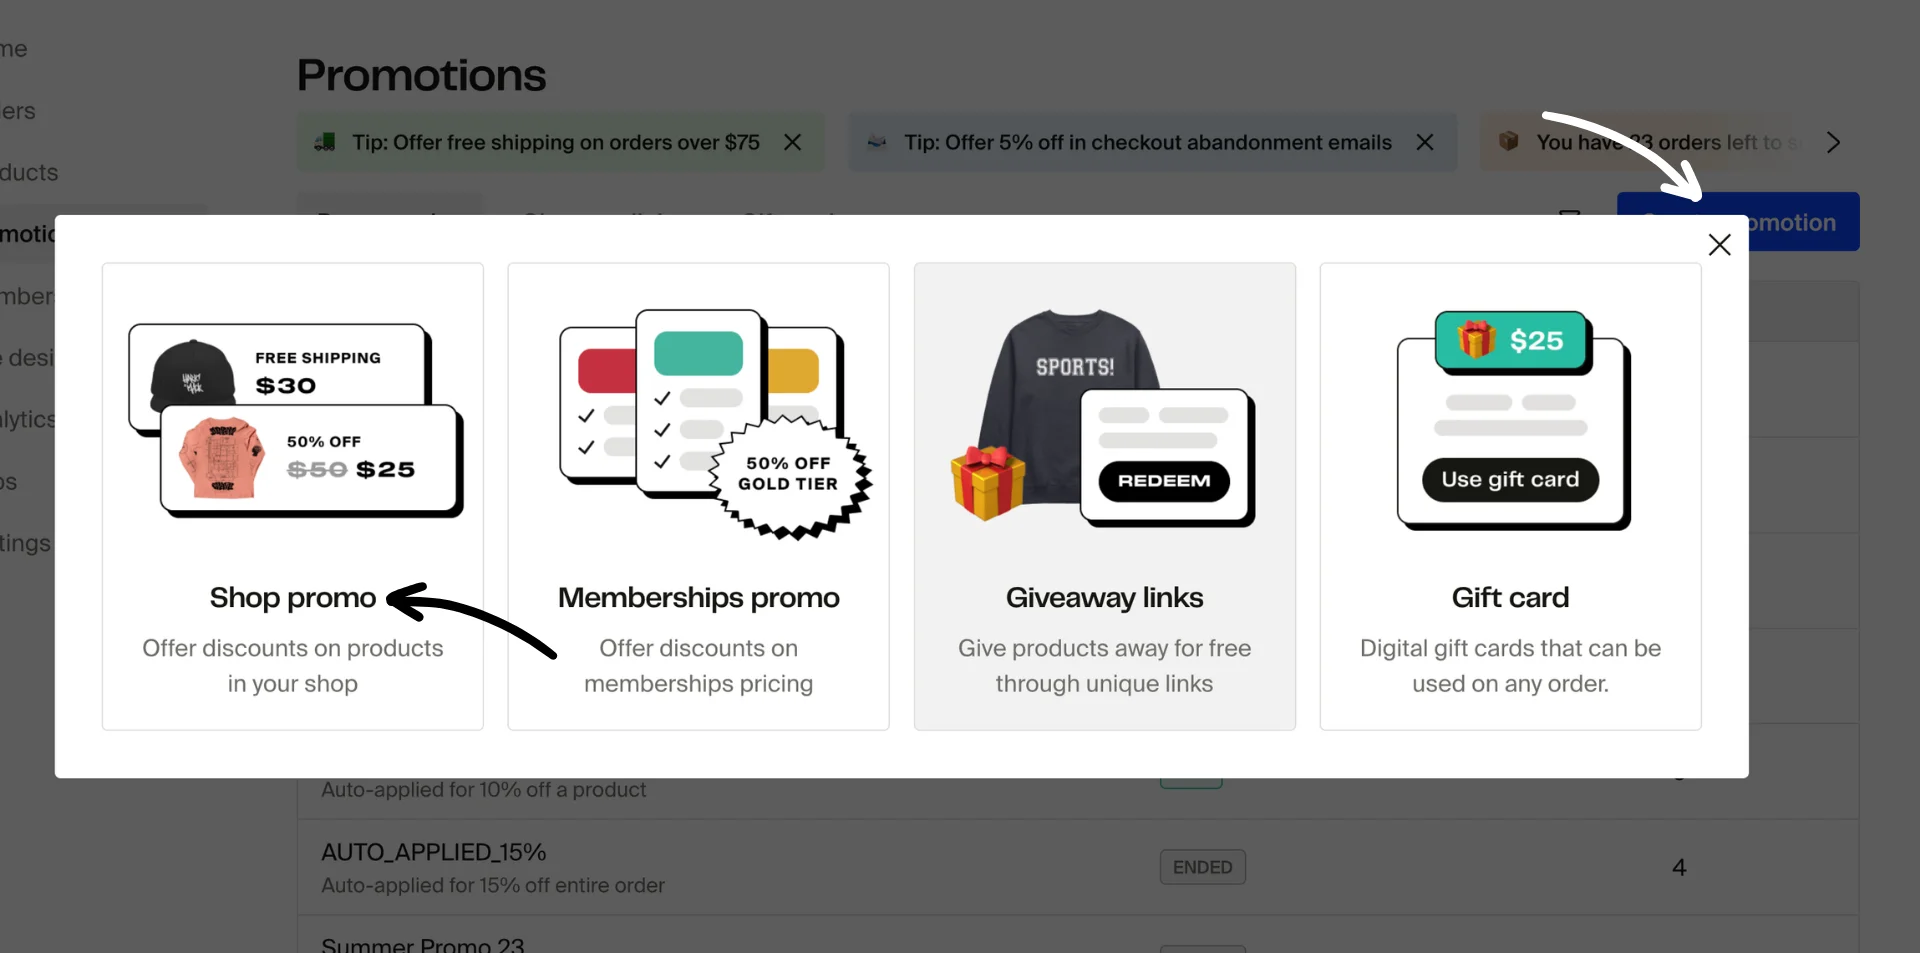Click the Use gift card graphic on Gift card illustration
This screenshot has height=953, width=1920.
[1510, 479]
